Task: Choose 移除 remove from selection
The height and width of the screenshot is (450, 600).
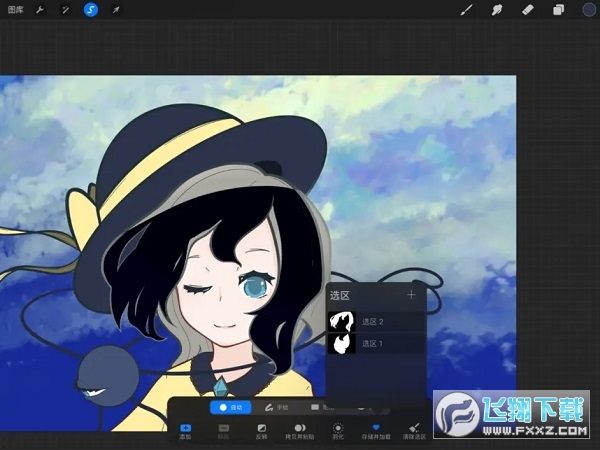Action: 223,432
